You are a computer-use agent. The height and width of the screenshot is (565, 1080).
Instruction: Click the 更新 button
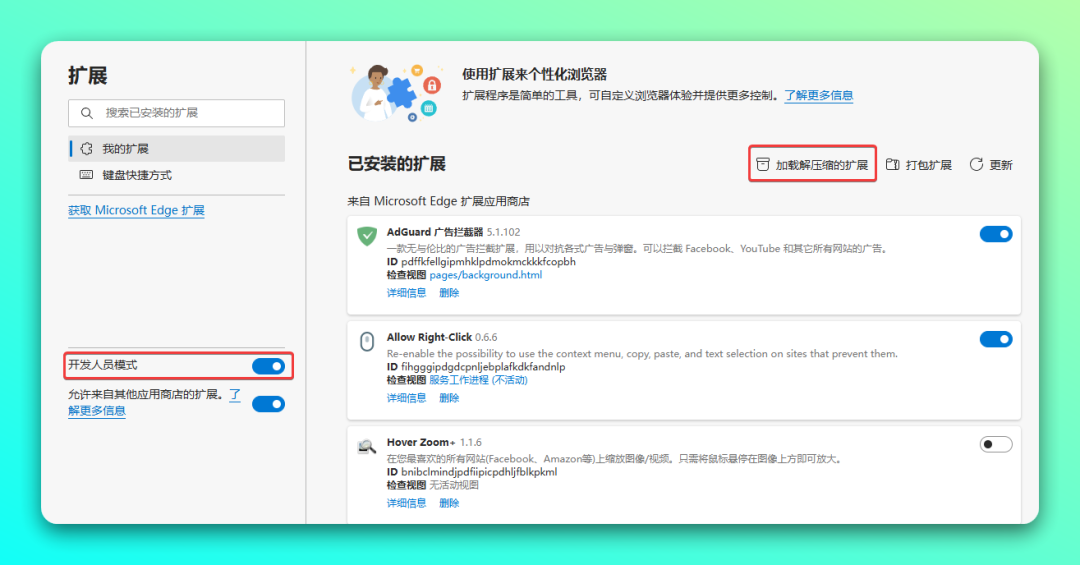[991, 165]
